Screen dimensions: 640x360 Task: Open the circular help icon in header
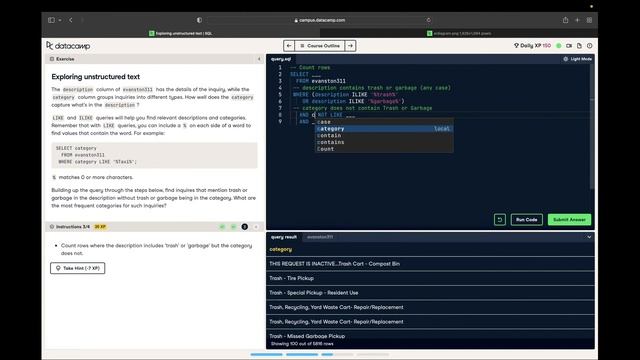click(x=589, y=46)
